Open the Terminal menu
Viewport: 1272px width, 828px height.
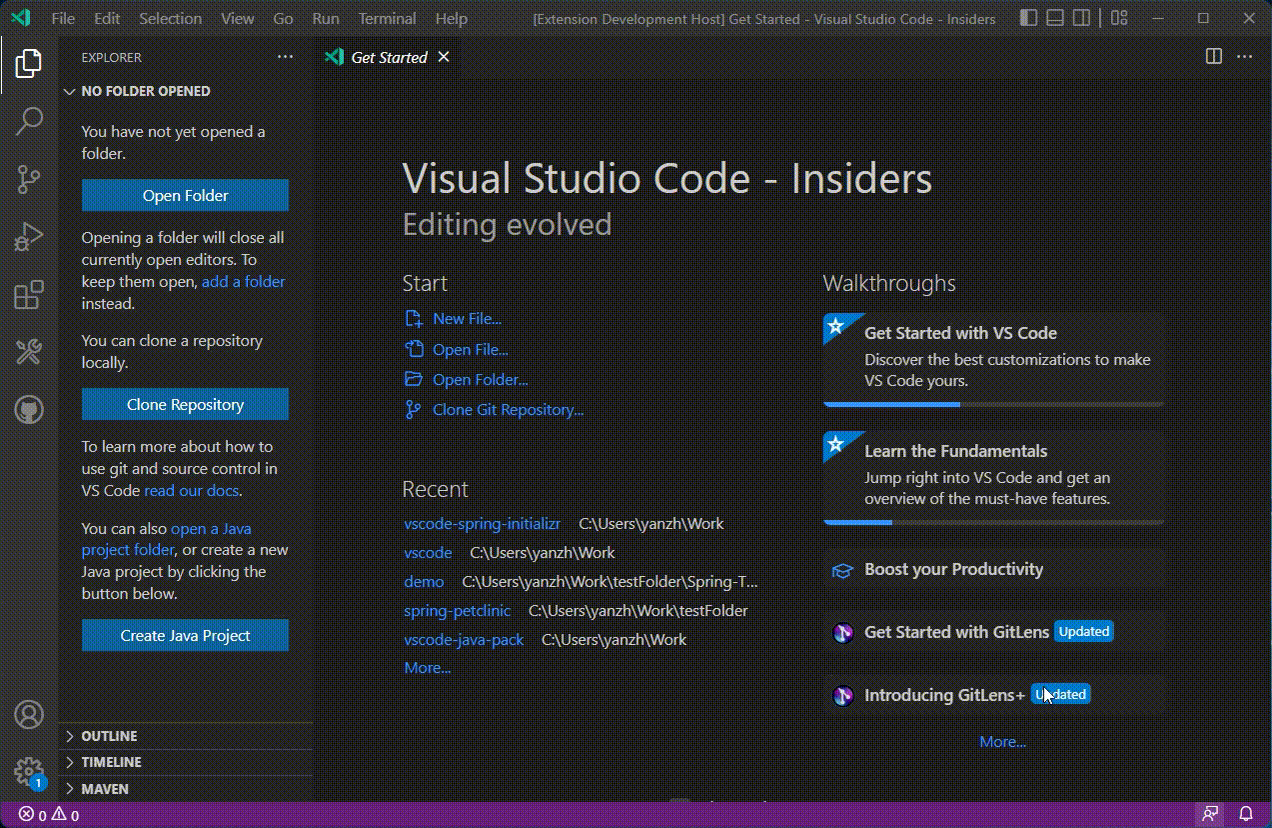[x=388, y=18]
